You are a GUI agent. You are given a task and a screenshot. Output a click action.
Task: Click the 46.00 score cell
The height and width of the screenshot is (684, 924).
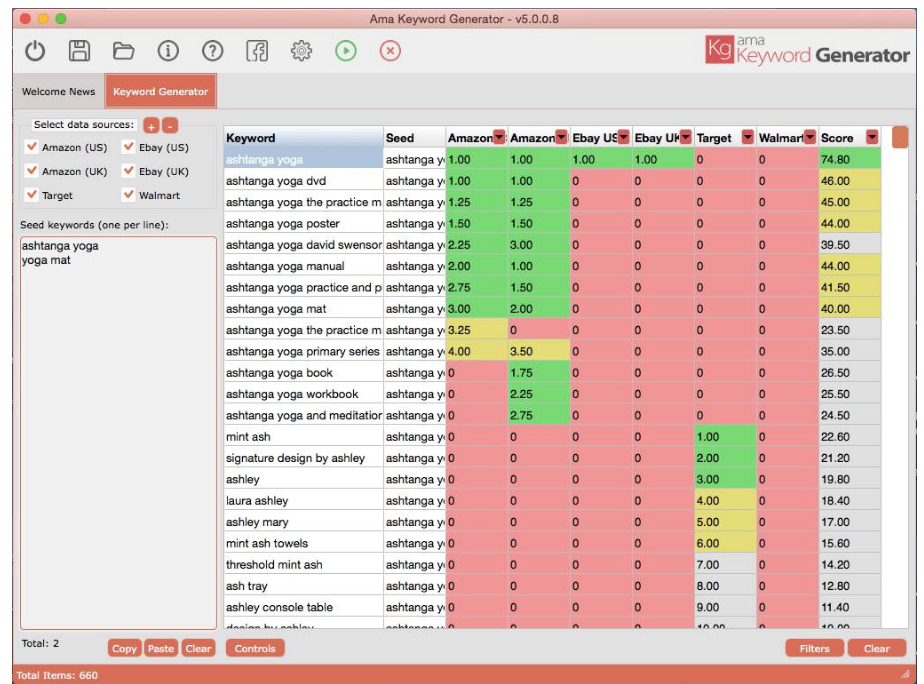(x=850, y=181)
